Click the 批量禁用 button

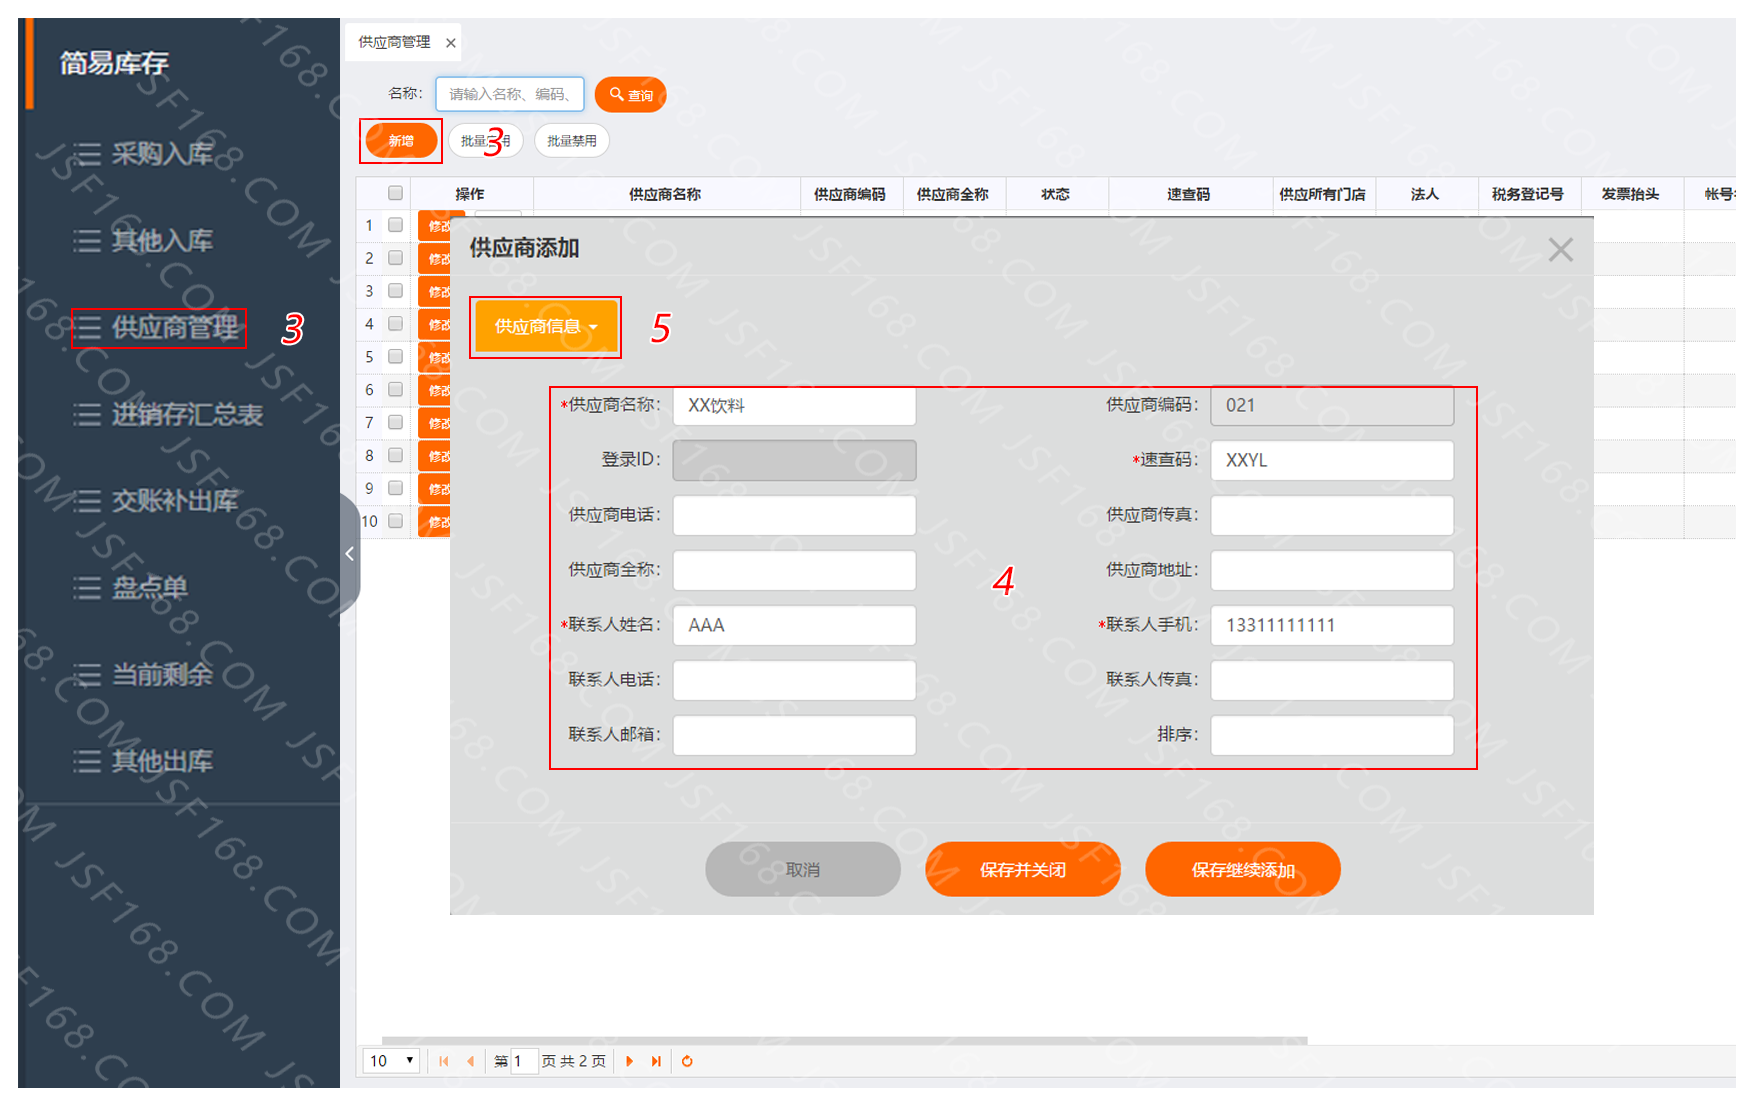[572, 141]
